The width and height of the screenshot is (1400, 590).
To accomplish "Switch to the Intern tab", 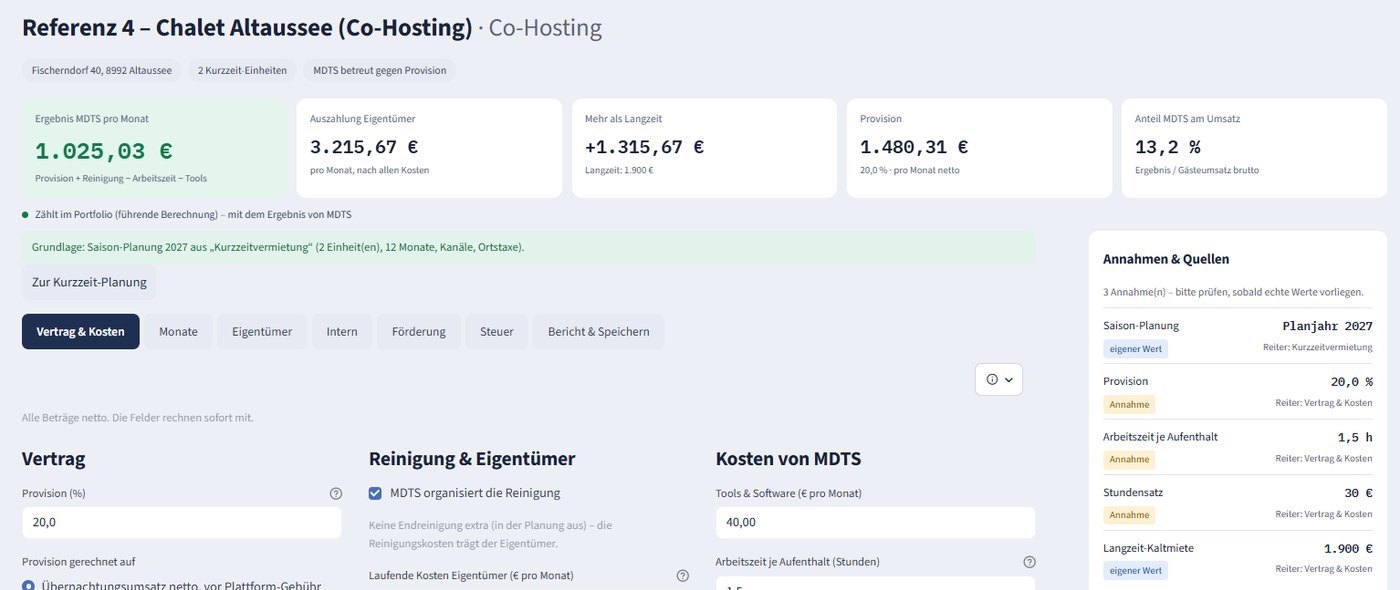I will [342, 331].
